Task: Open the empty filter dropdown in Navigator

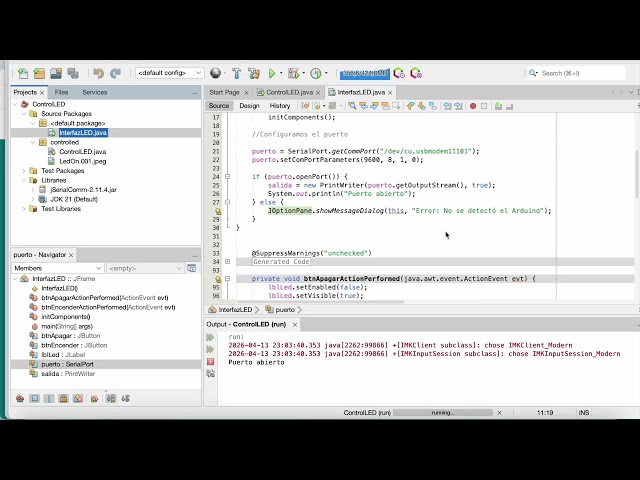Action: pos(145,268)
